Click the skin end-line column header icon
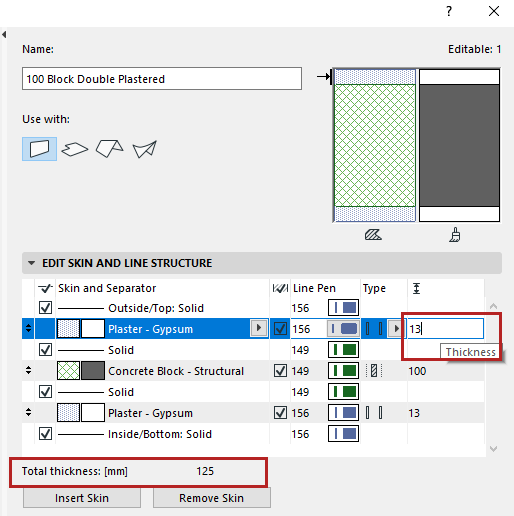 click(x=280, y=288)
